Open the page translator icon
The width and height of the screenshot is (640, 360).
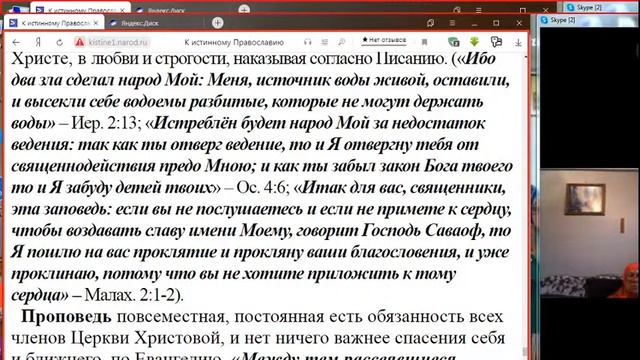(x=496, y=42)
